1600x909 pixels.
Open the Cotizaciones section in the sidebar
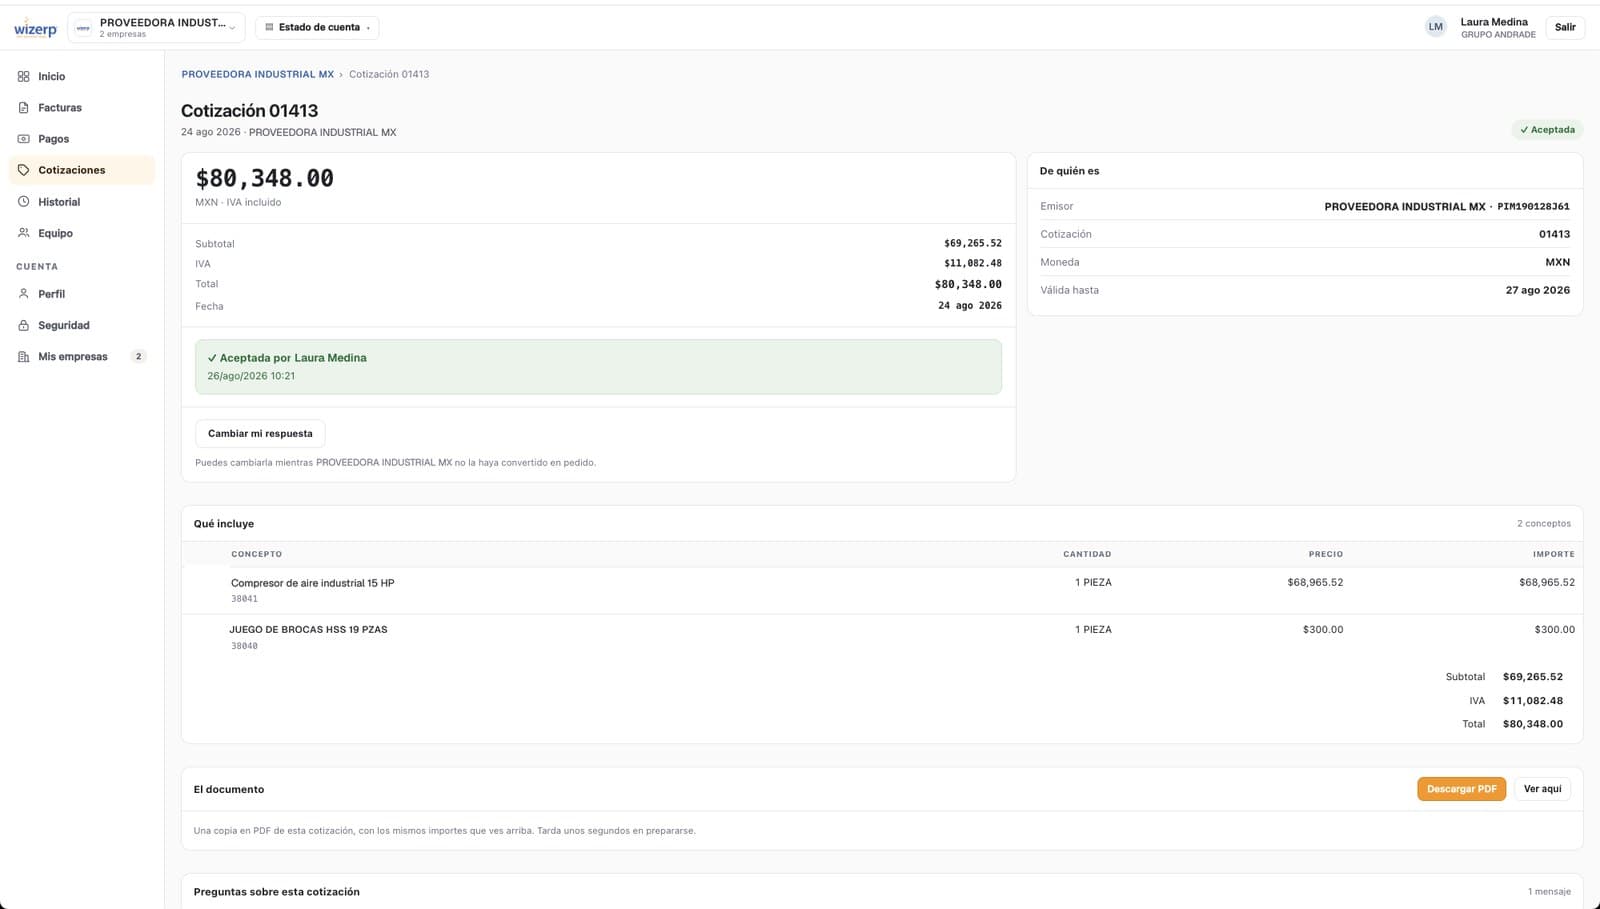pyautogui.click(x=82, y=170)
